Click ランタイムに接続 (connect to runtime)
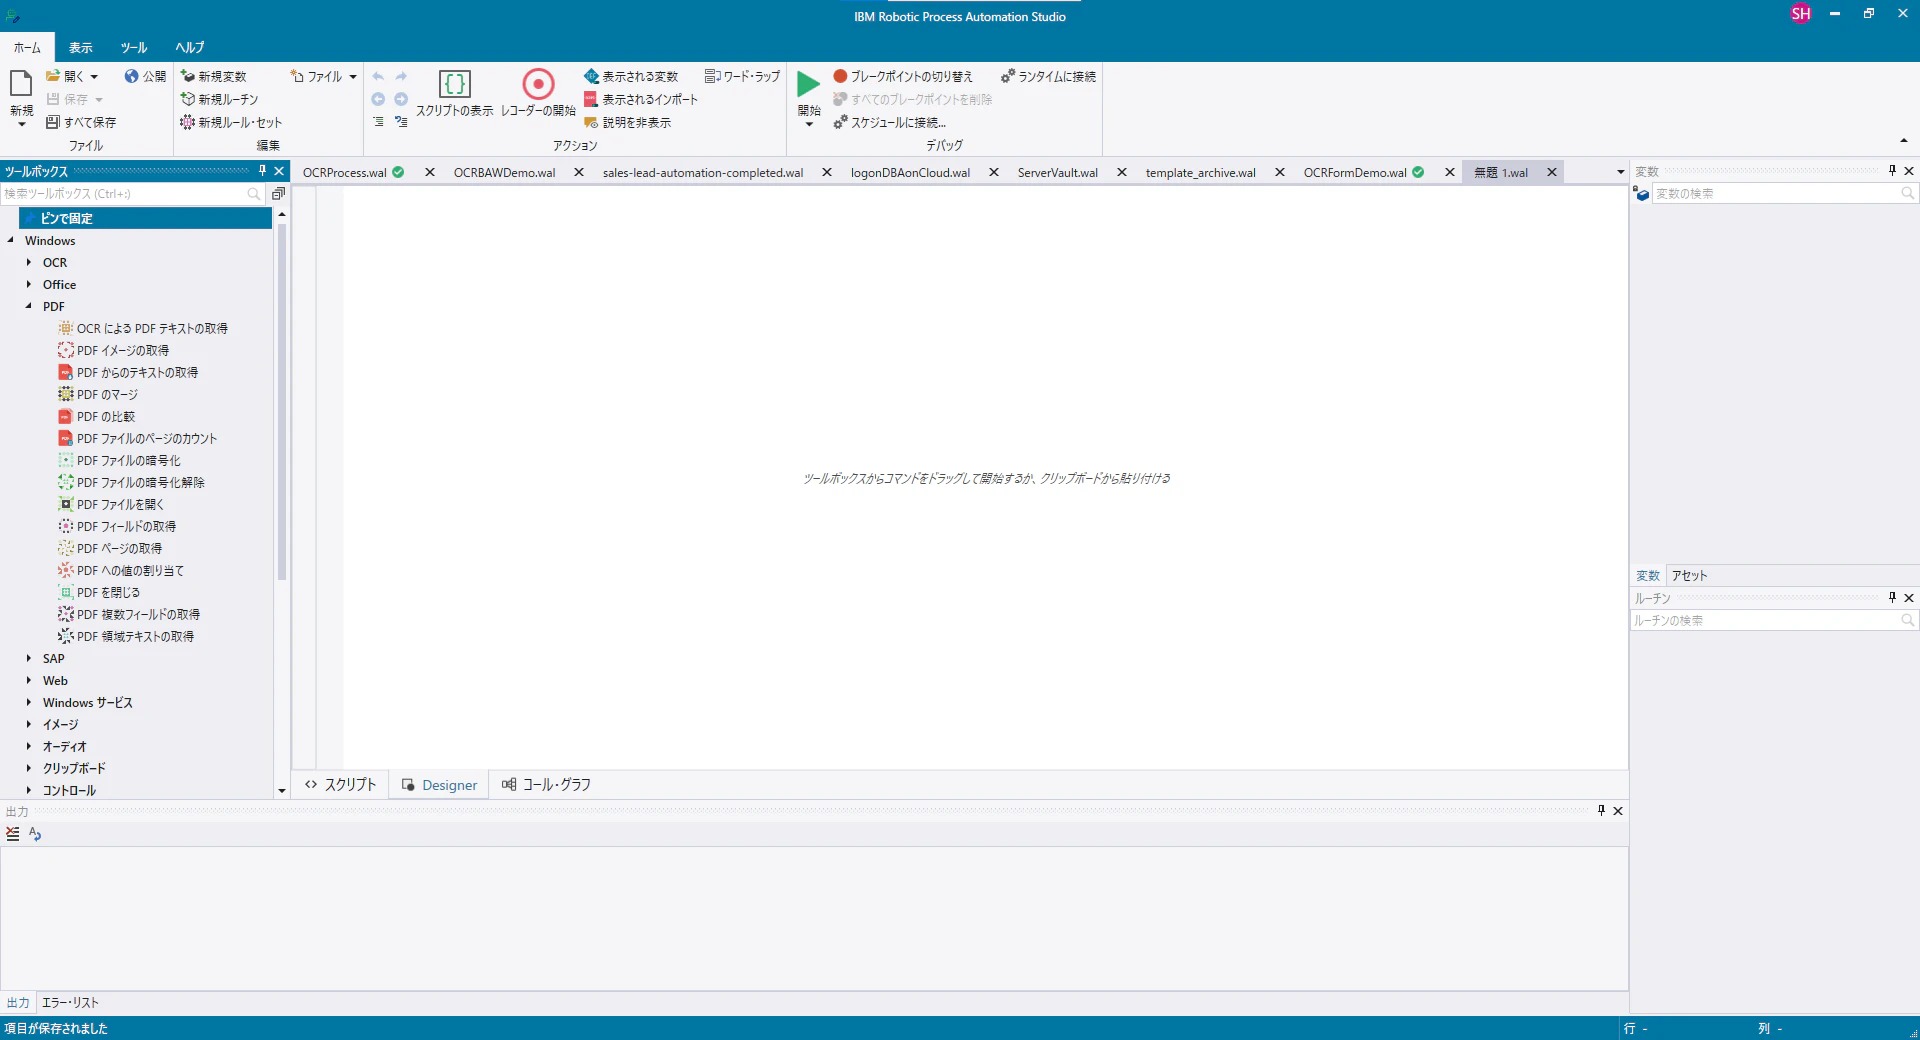Image resolution: width=1920 pixels, height=1040 pixels. (x=1048, y=76)
